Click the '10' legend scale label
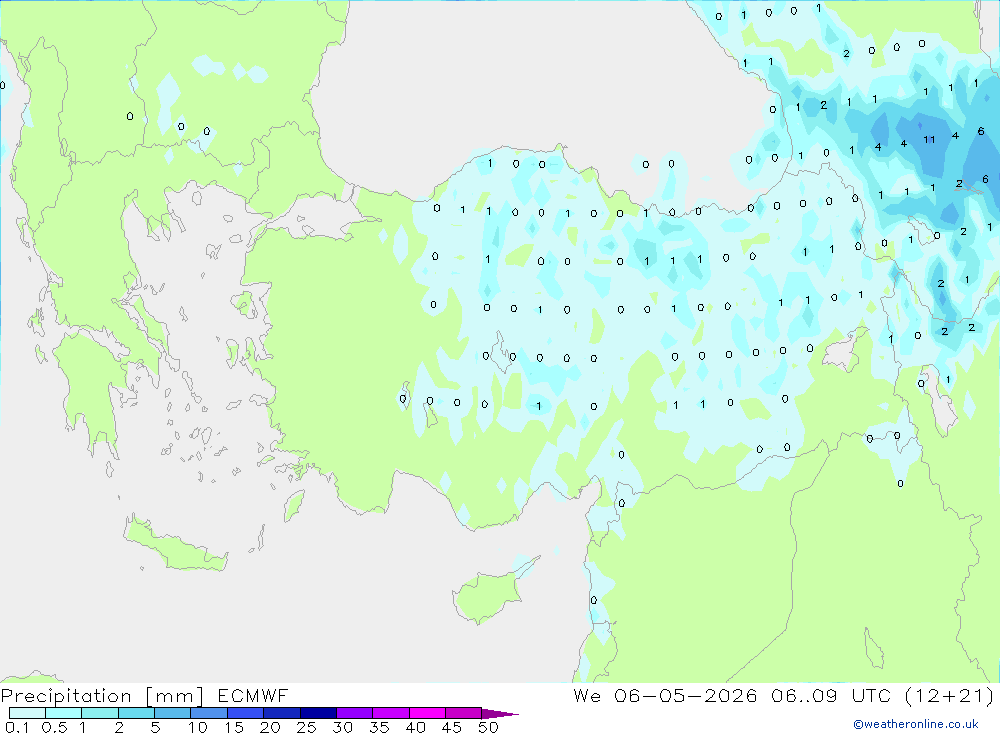 [198, 727]
